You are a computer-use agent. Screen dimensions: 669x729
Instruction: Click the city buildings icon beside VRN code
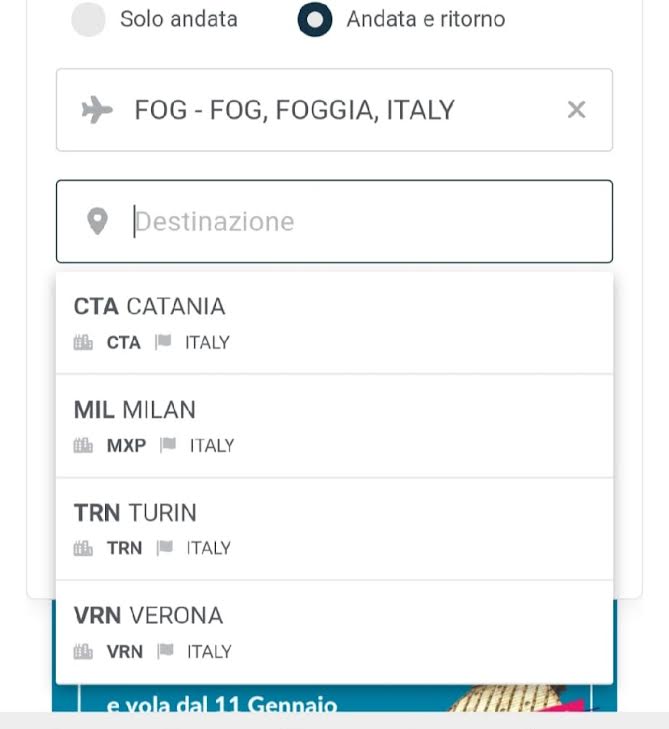pos(83,652)
